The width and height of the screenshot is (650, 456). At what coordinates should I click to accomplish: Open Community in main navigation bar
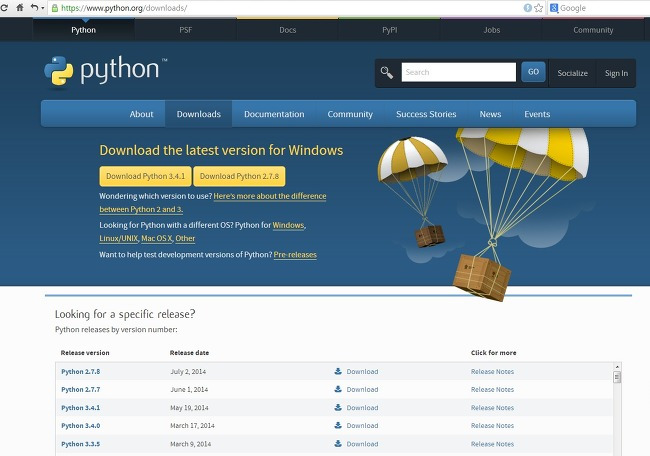pyautogui.click(x=350, y=114)
